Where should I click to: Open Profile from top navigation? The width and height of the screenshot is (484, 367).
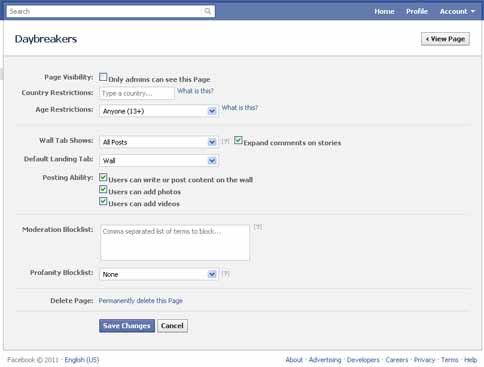pyautogui.click(x=417, y=11)
